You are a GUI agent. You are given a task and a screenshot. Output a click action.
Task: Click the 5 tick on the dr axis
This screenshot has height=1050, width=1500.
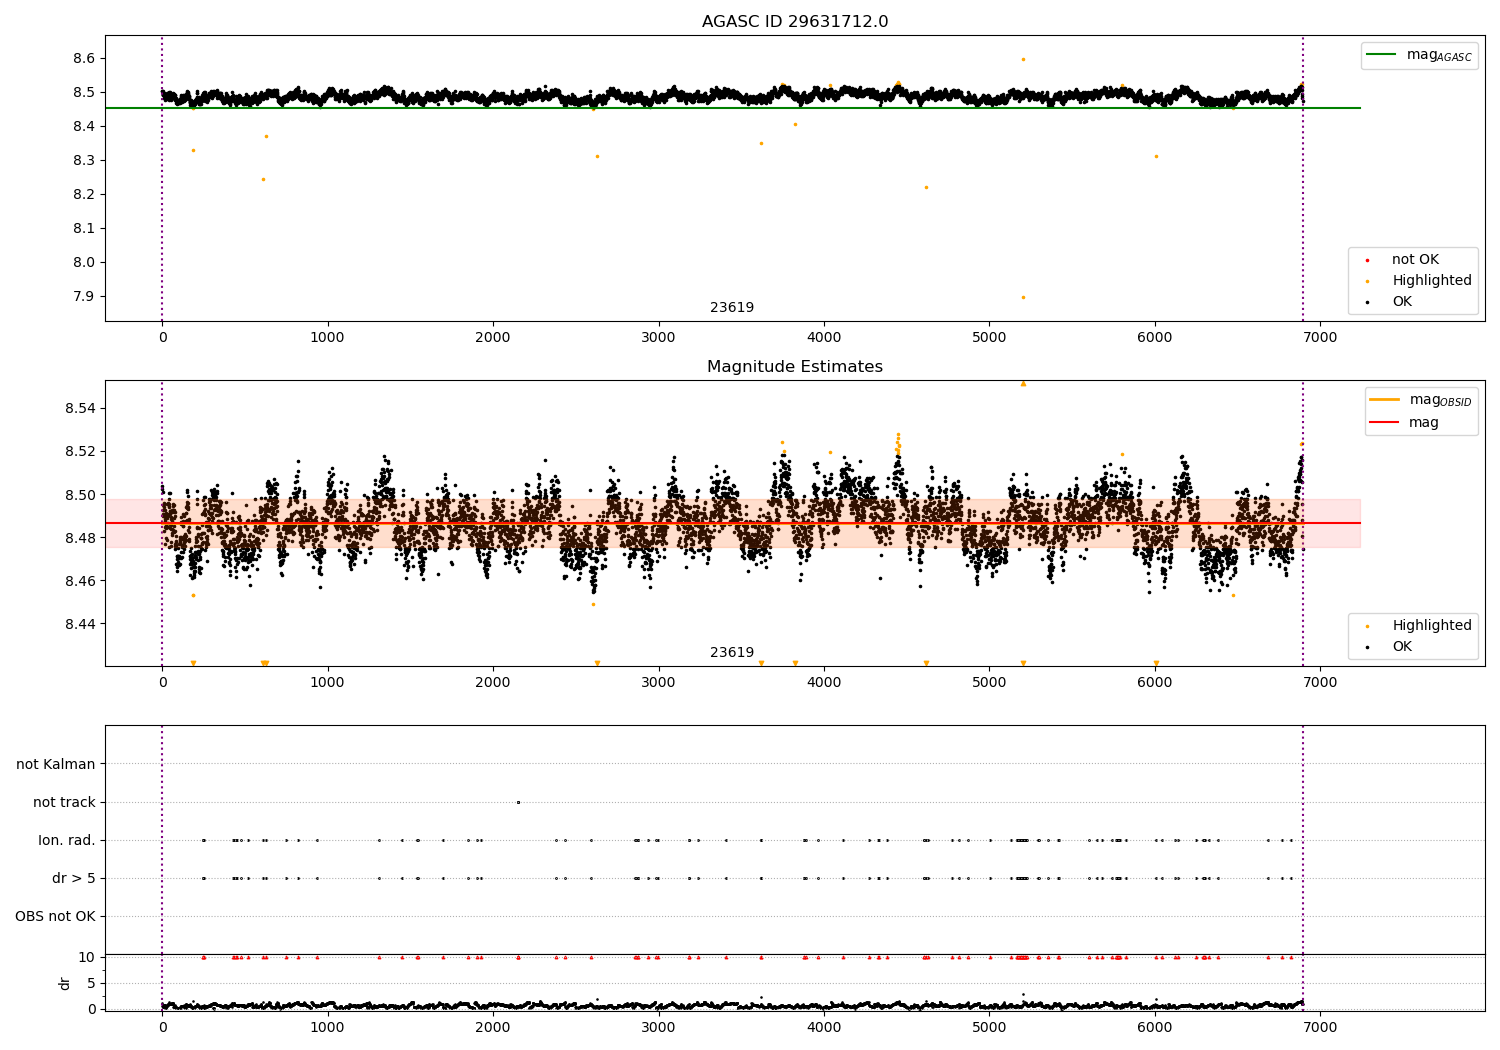tap(91, 984)
